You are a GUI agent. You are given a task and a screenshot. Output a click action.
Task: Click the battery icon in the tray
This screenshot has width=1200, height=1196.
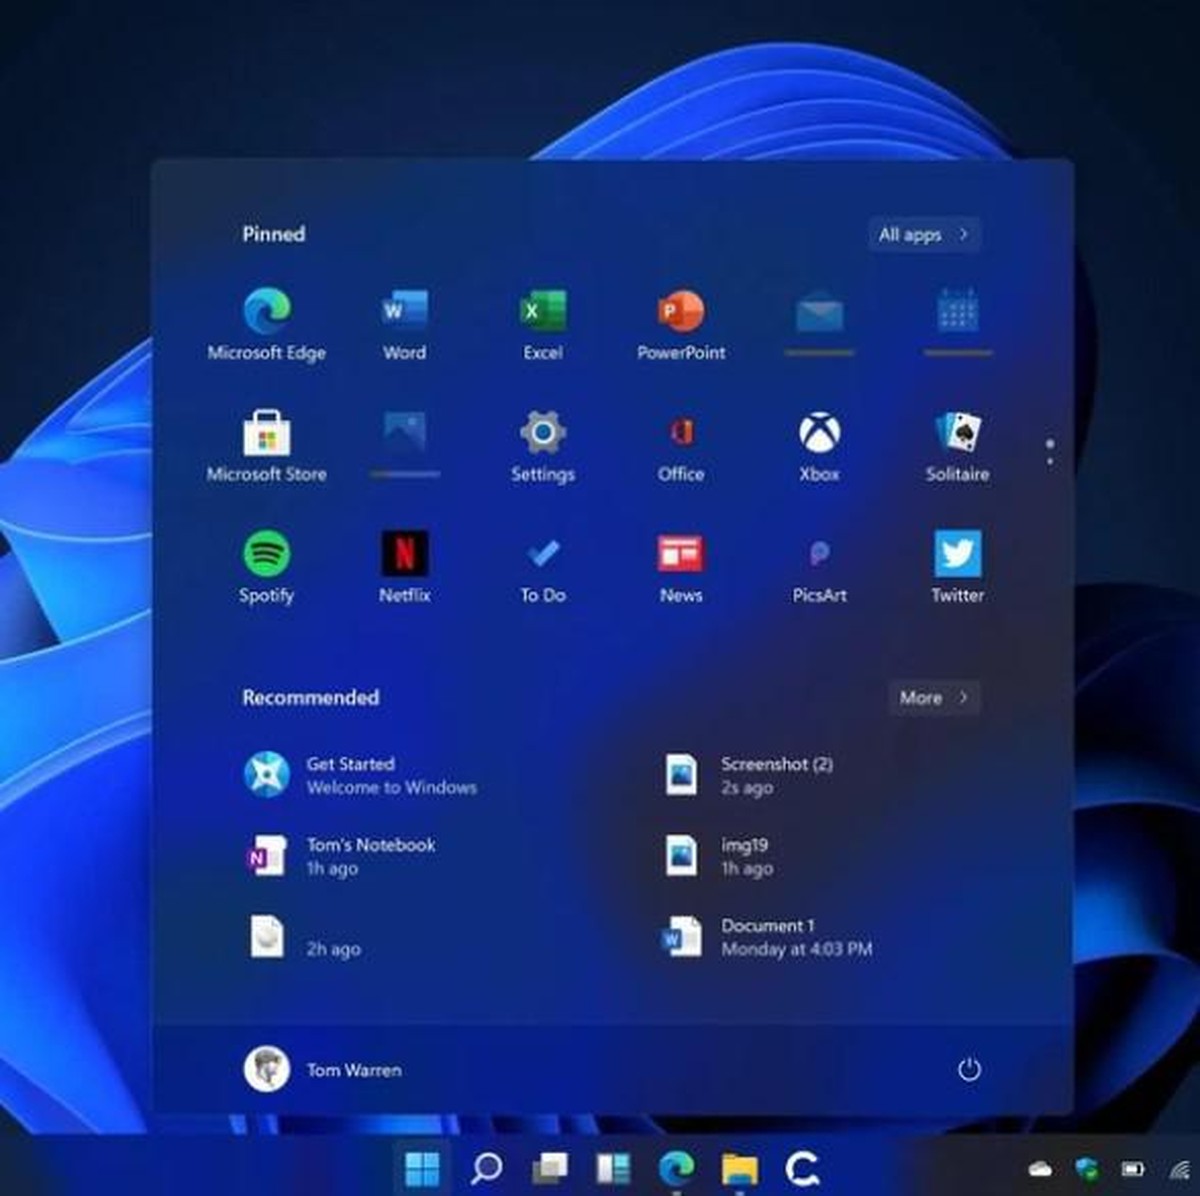click(x=1133, y=1168)
